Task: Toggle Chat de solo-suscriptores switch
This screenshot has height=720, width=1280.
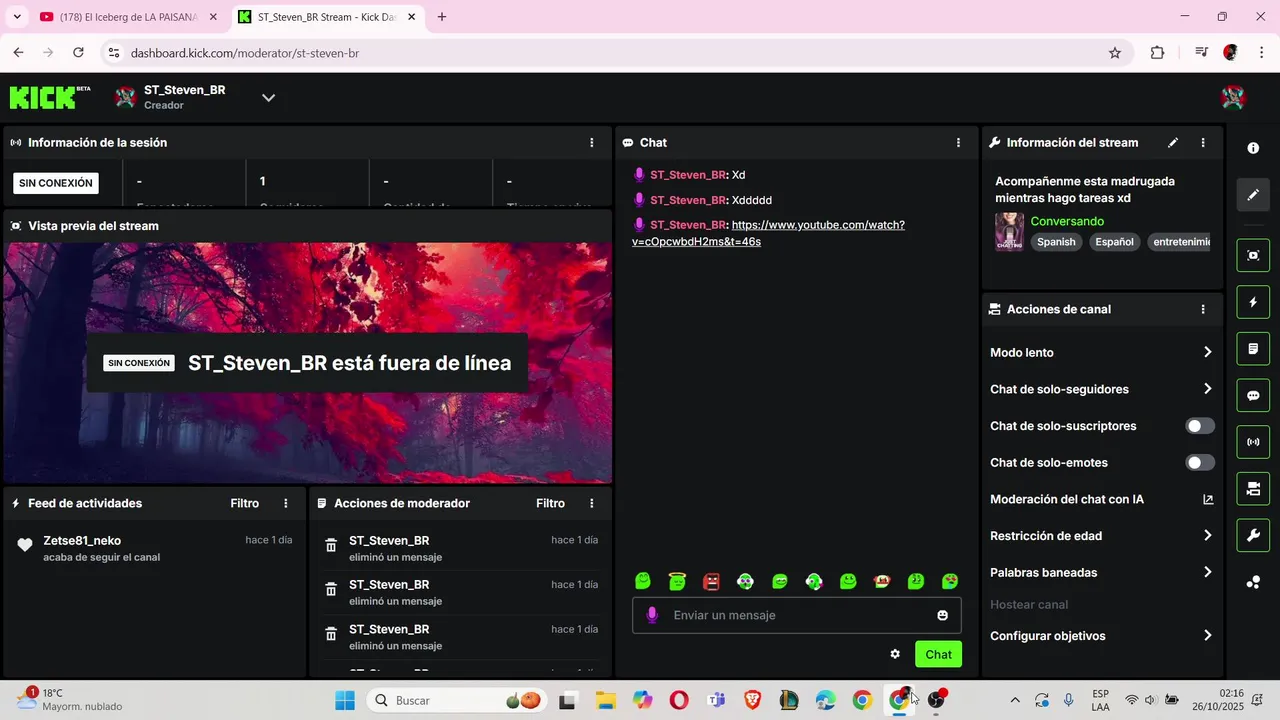Action: [x=1200, y=426]
